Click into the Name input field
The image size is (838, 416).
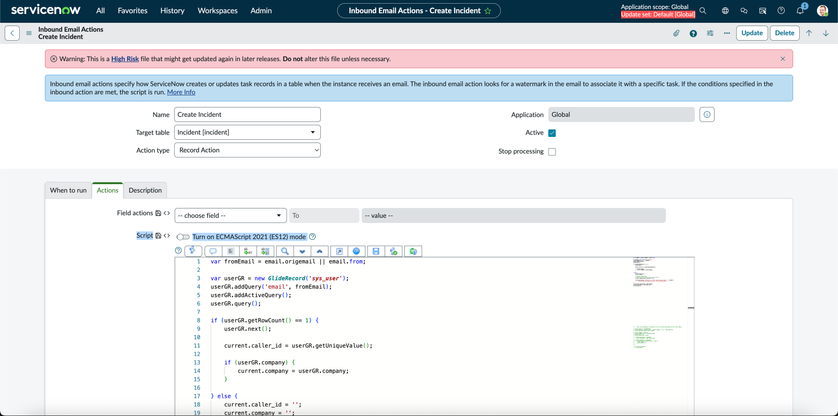click(x=247, y=114)
